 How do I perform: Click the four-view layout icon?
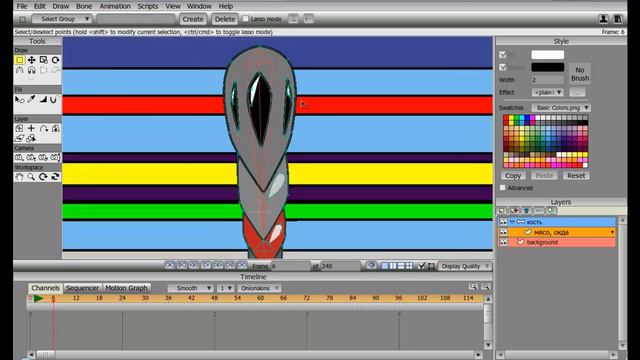coord(409,266)
